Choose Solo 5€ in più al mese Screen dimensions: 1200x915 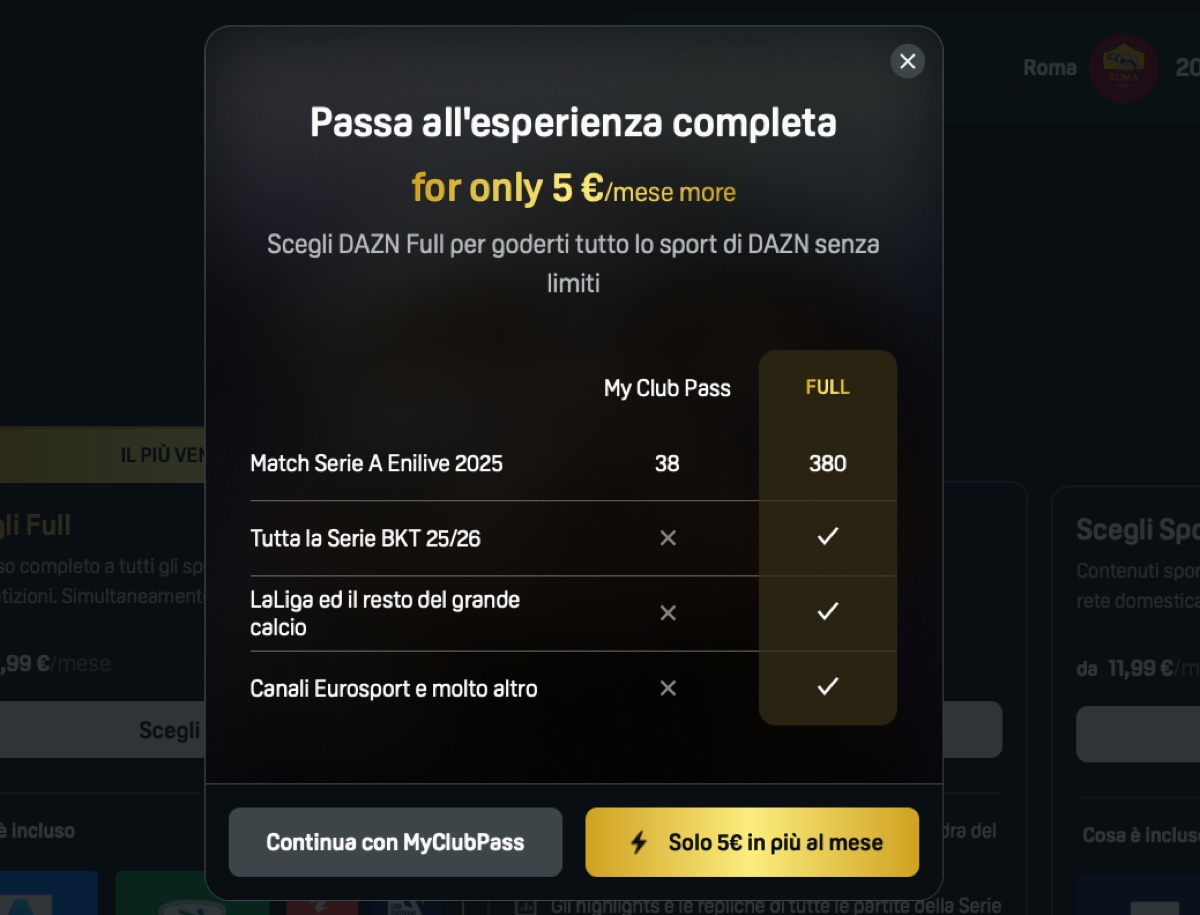click(751, 842)
